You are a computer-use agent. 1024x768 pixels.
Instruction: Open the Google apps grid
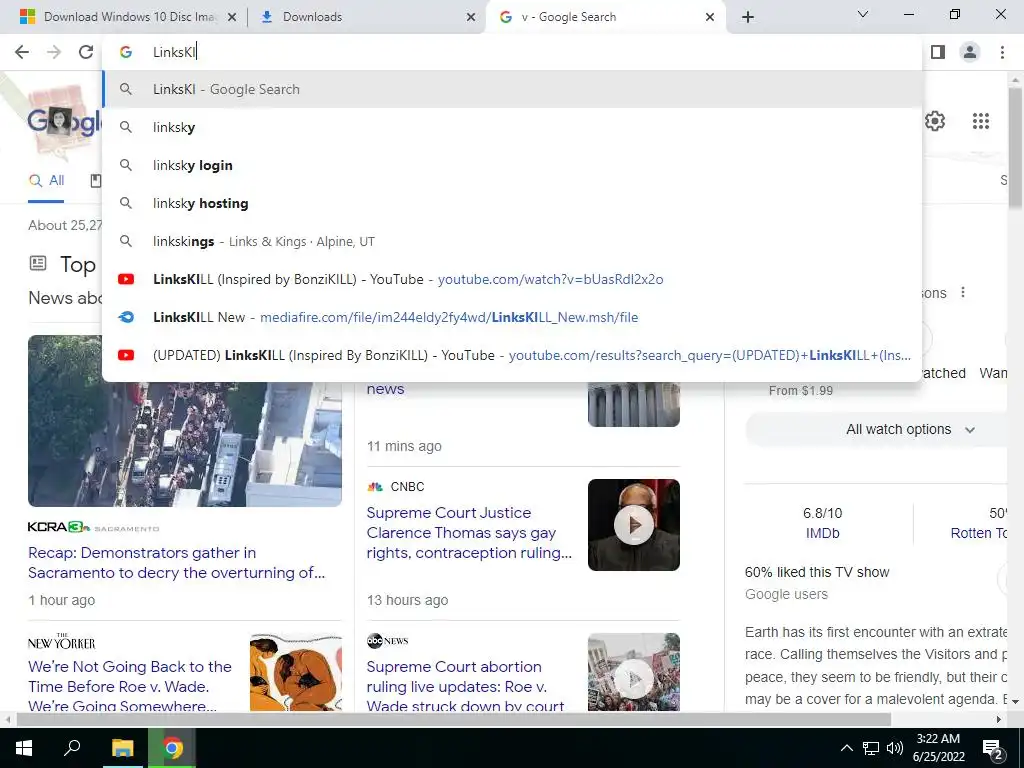click(981, 121)
